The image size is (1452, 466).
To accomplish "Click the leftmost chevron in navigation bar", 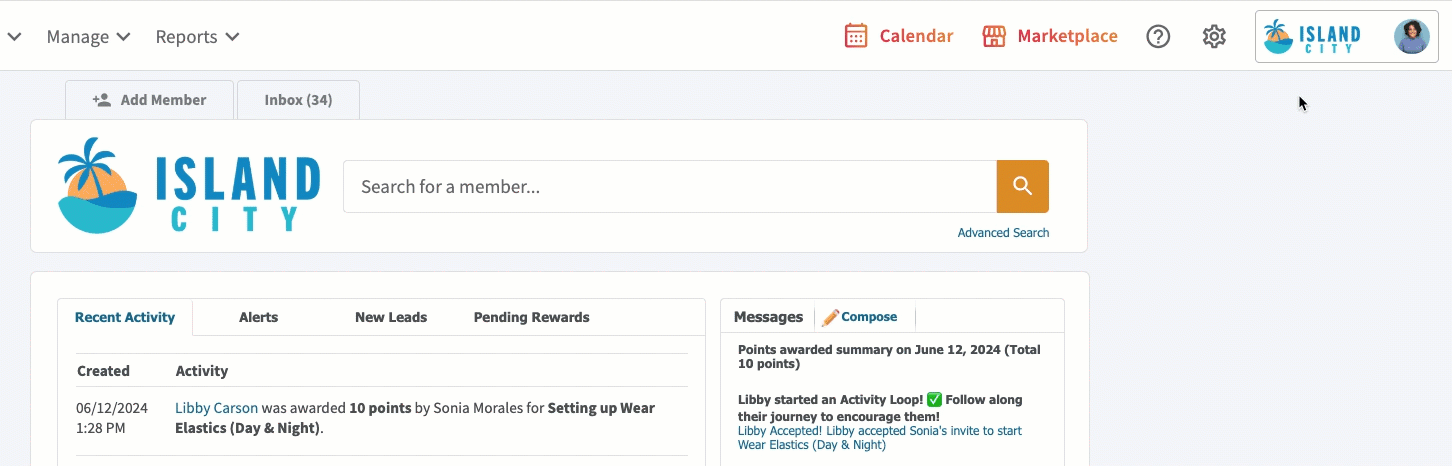I will coord(14,37).
